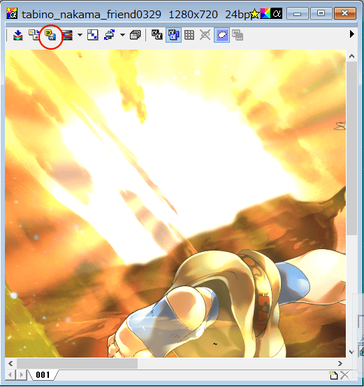Click the red striped bars toolbar icon
Screen dimensions: 364x387
68,35
